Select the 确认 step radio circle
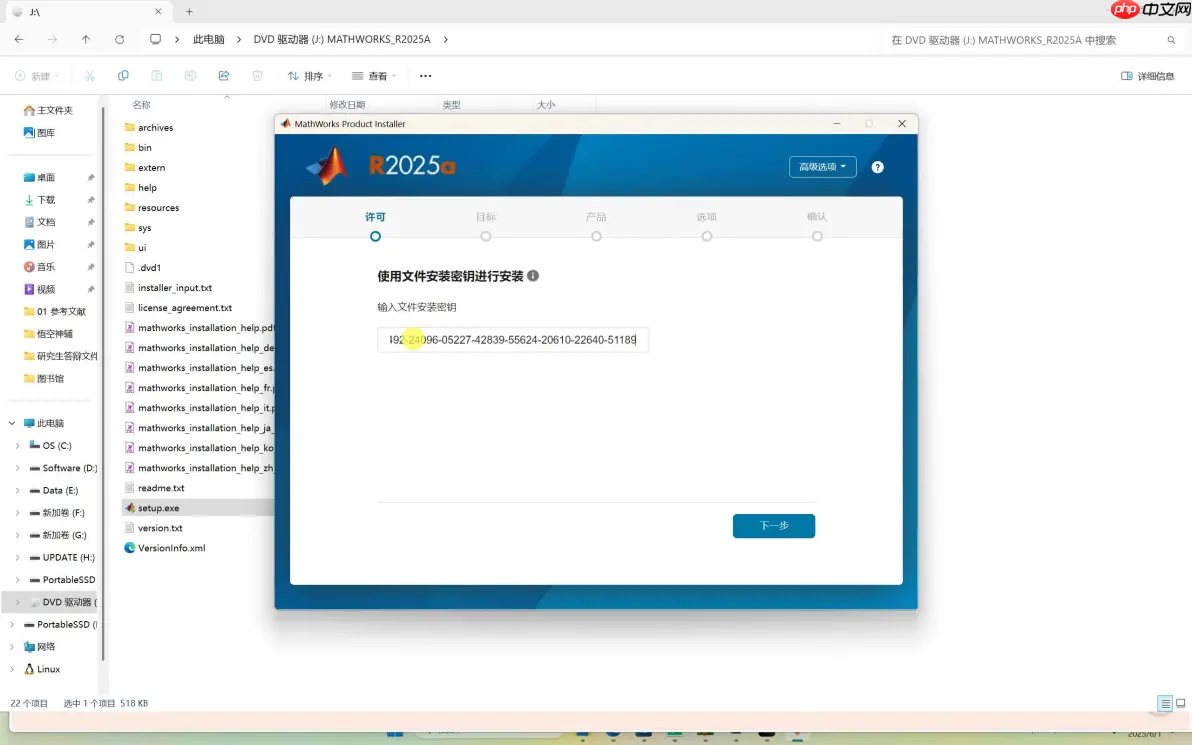 (x=817, y=236)
